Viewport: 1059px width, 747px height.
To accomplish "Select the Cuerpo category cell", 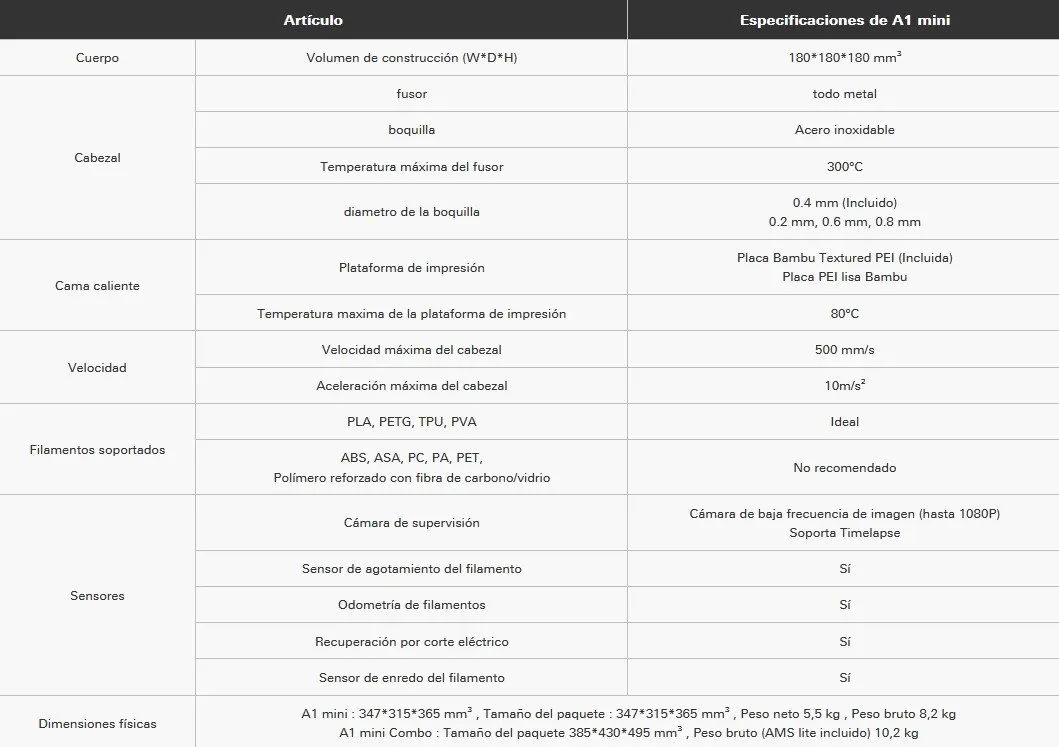I will pyautogui.click(x=97, y=58).
